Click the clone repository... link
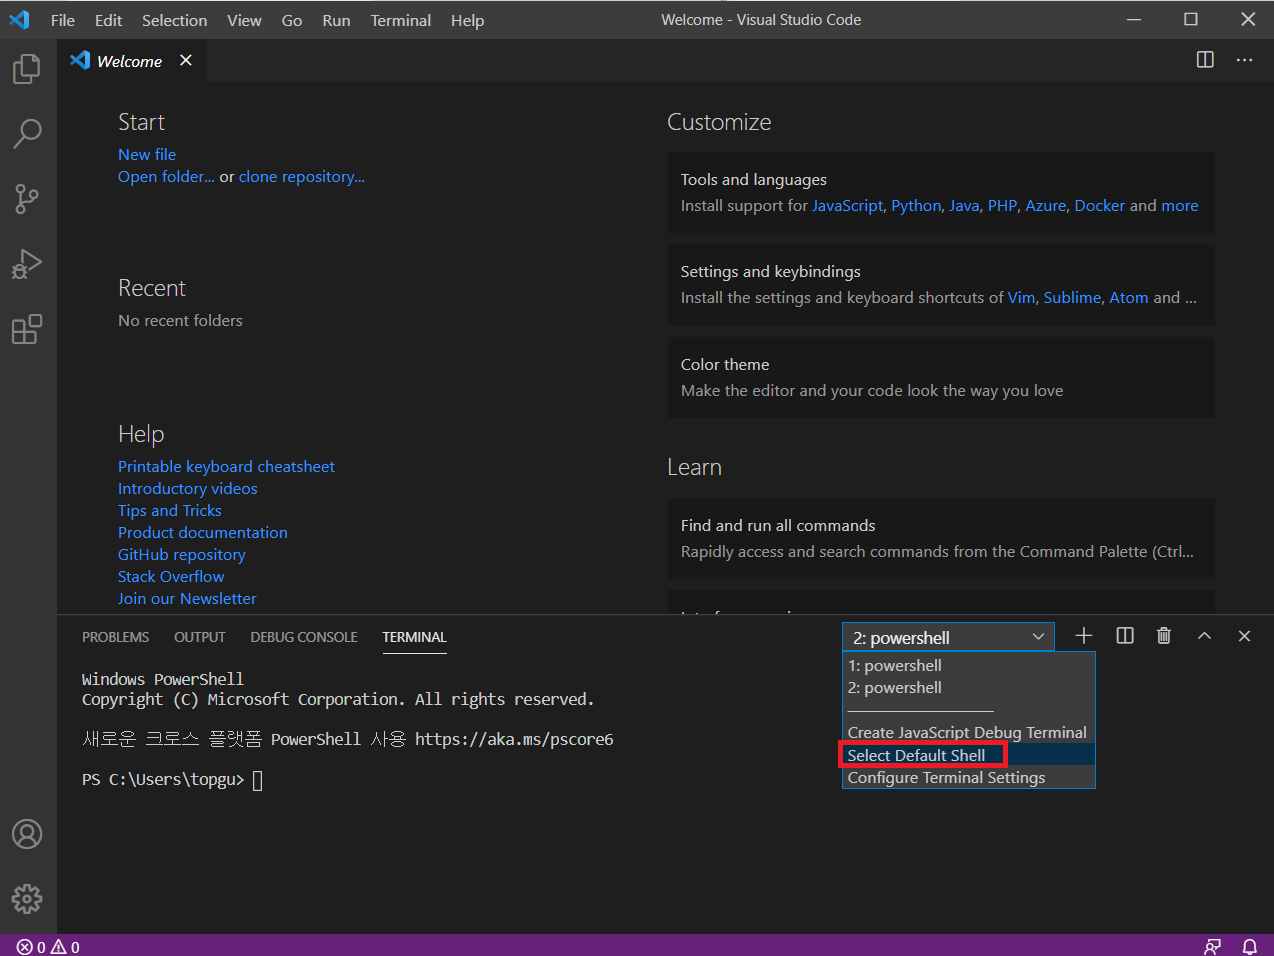1274x956 pixels. tap(301, 177)
